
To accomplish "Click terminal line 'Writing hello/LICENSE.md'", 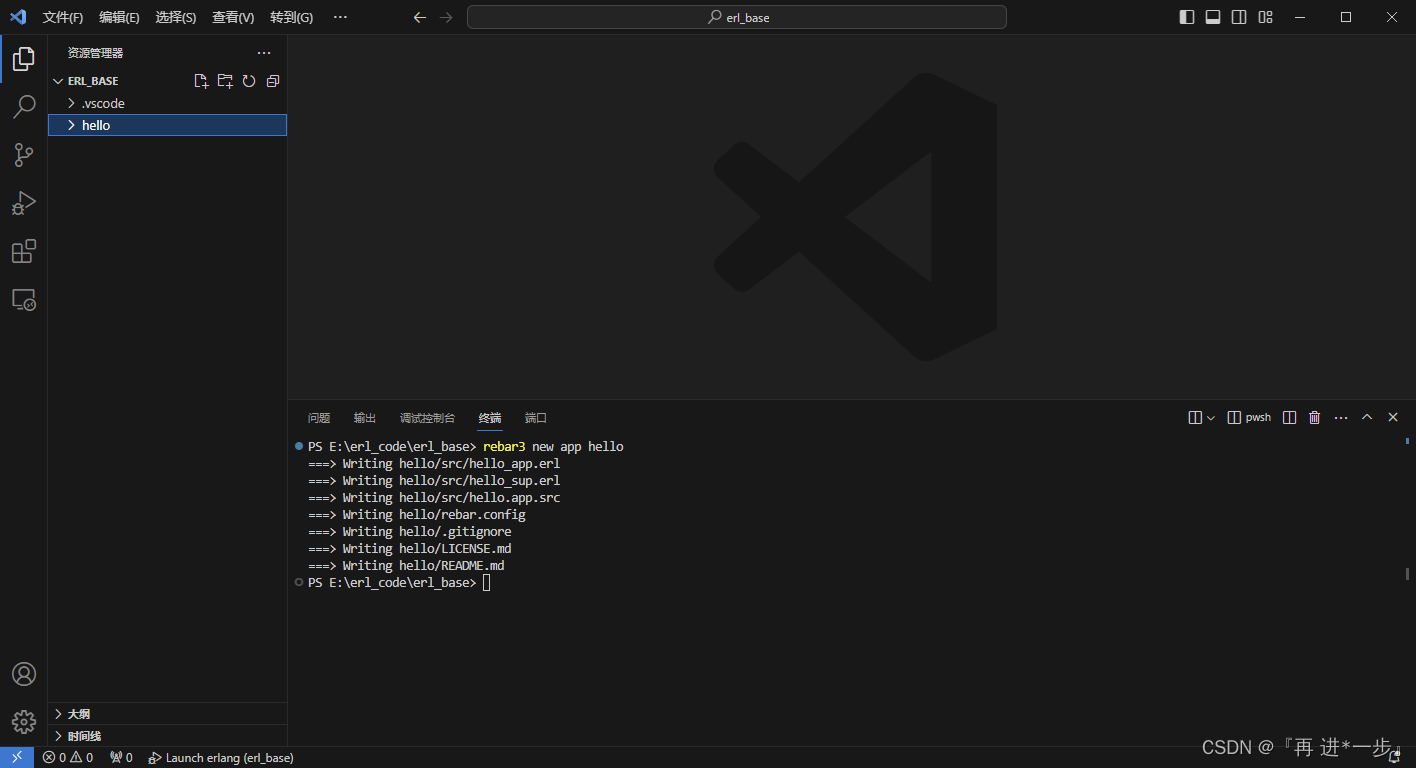I will coord(410,549).
